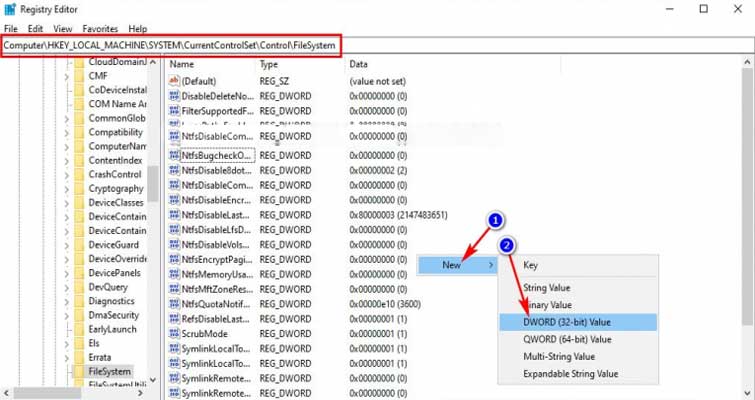
Task: Click the DWORD icon of NtfsBugcheckO... entry
Action: [174, 155]
